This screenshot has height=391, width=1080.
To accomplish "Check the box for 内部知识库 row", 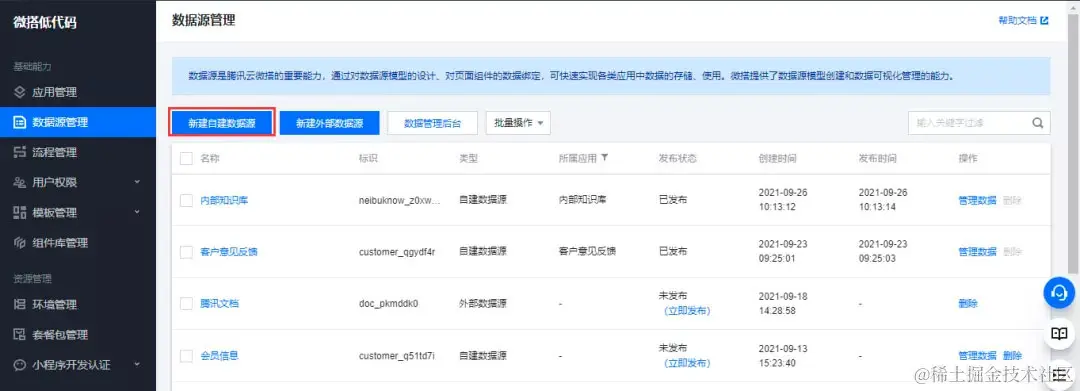I will [186, 200].
